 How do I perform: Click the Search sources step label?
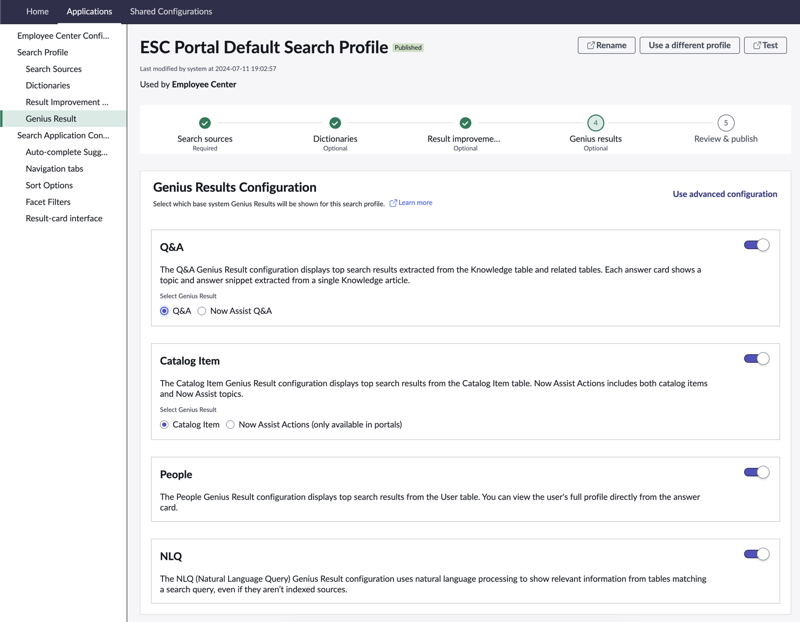(x=205, y=139)
